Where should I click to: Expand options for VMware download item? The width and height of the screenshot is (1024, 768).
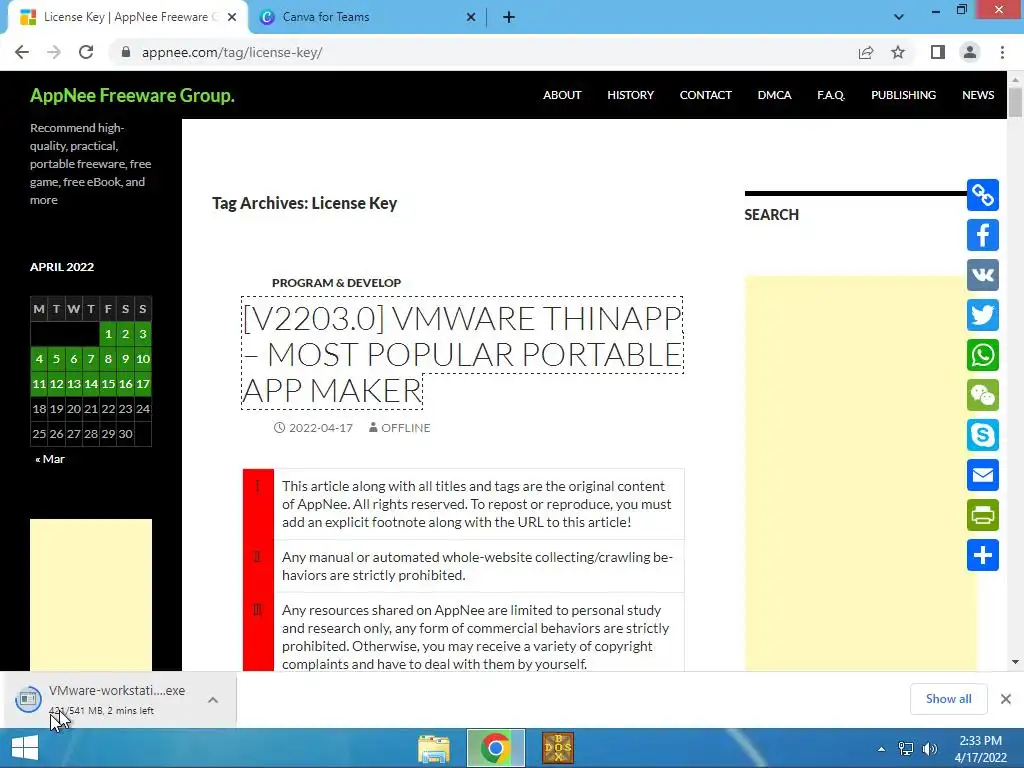point(213,699)
